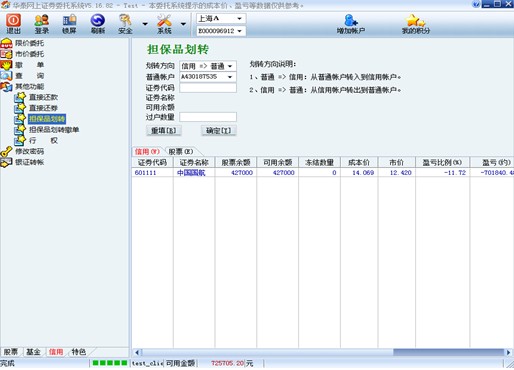Open the 划转方向 direction dropdown
This screenshot has height=370, width=514.
(230, 66)
